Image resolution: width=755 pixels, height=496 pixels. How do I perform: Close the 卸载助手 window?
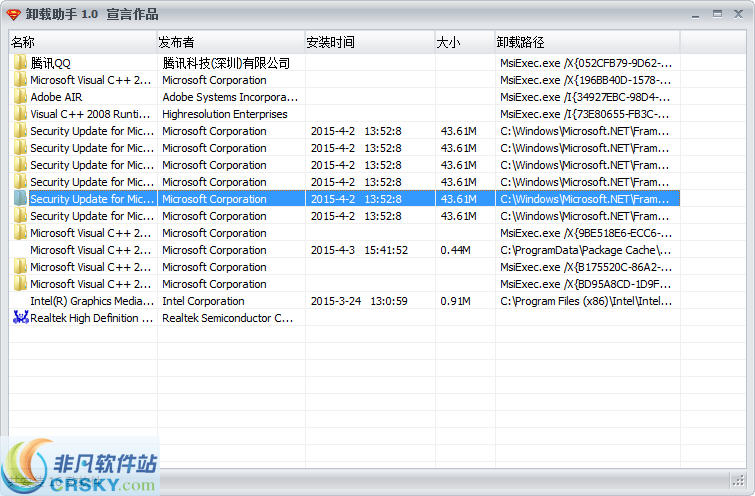738,14
